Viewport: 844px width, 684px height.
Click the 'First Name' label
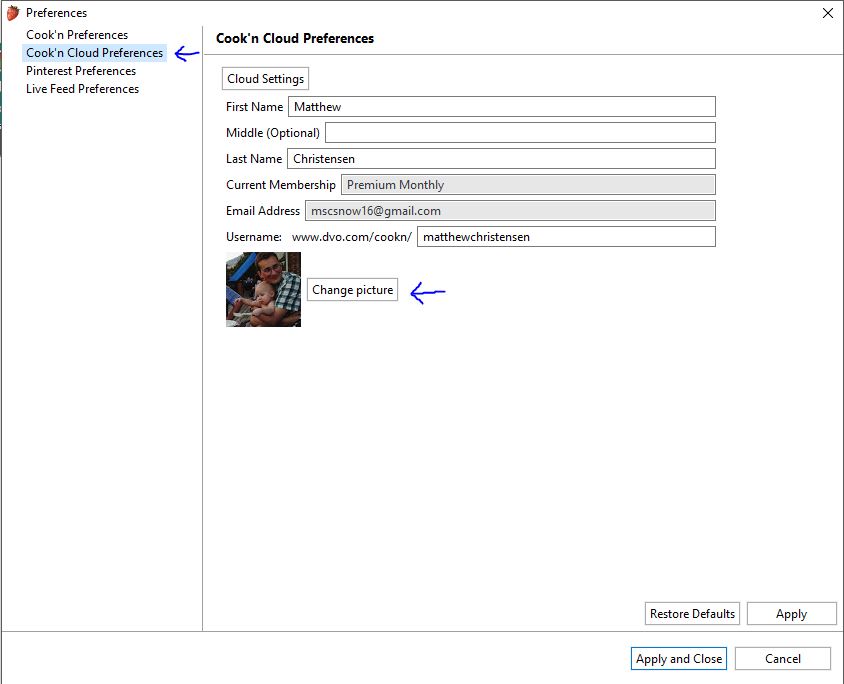254,107
